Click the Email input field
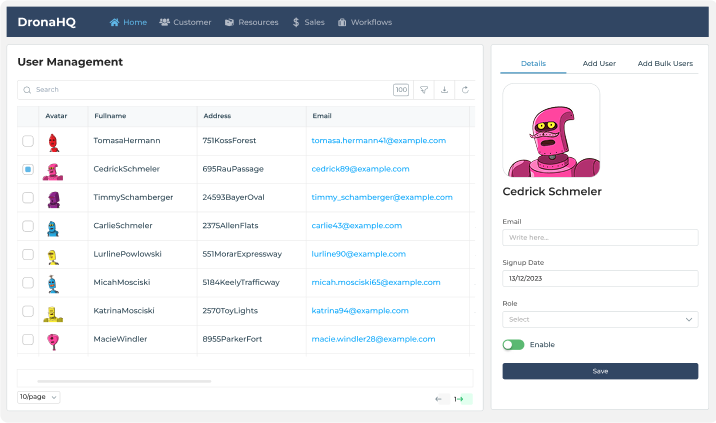 click(600, 238)
